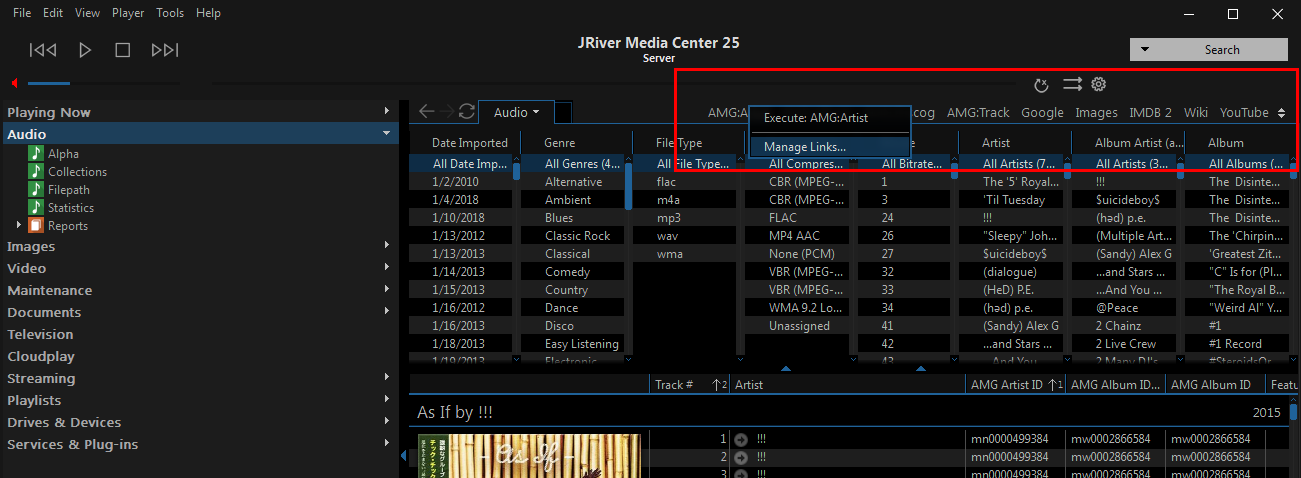Select Classic Rock in Genre list

(x=577, y=236)
